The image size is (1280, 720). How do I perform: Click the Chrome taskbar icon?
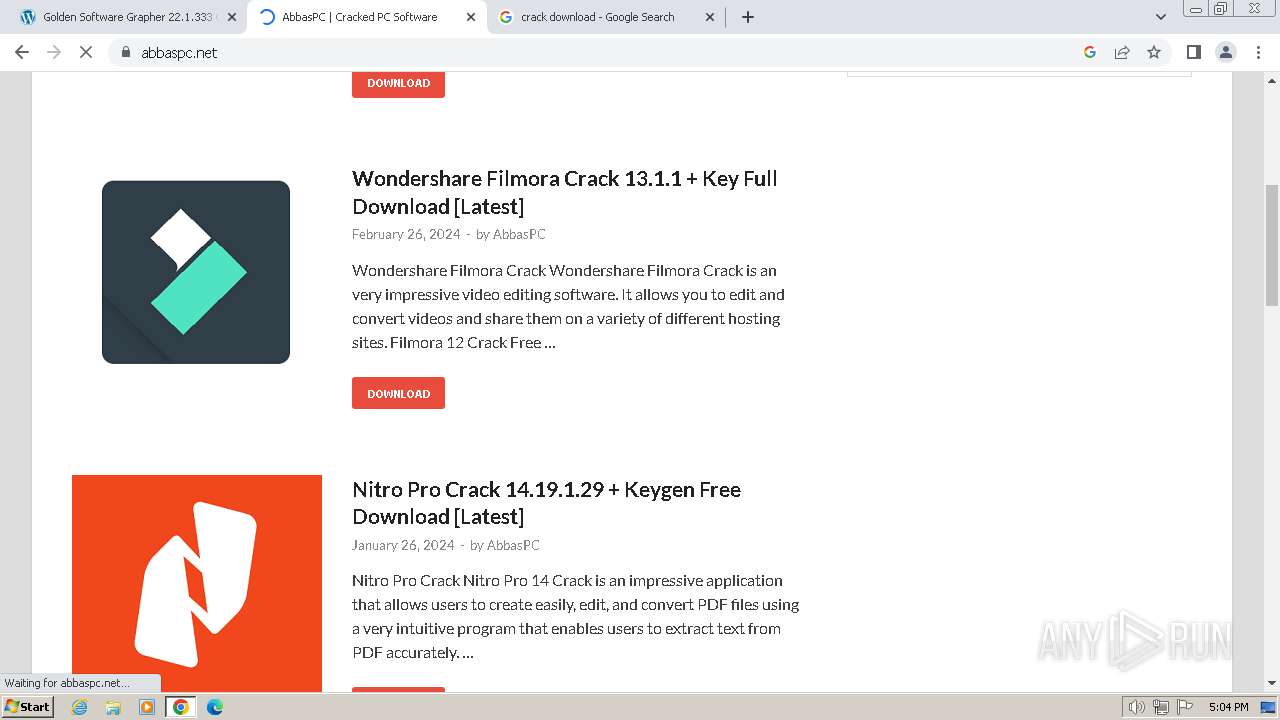[x=181, y=707]
